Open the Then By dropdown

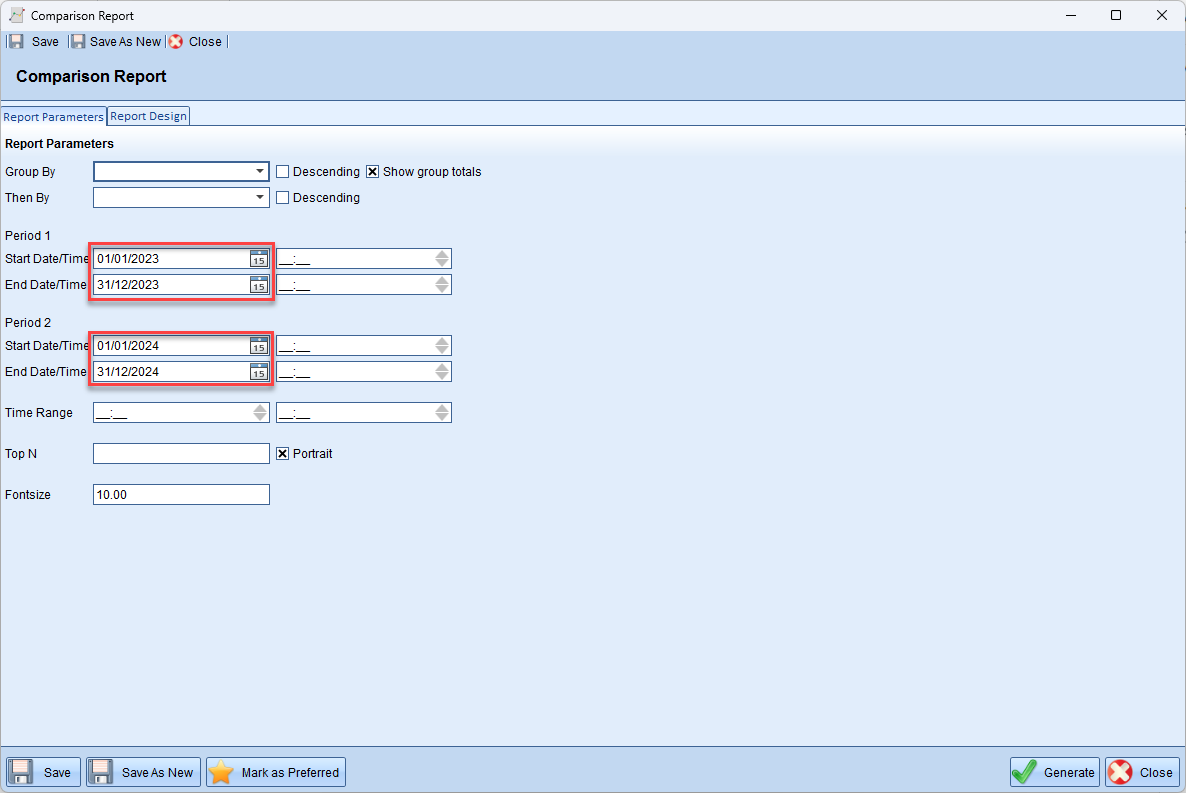coord(260,197)
